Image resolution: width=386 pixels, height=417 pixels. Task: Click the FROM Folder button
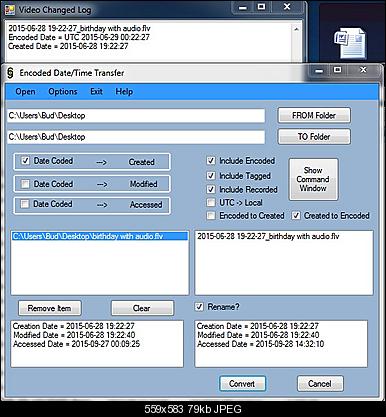tap(314, 115)
